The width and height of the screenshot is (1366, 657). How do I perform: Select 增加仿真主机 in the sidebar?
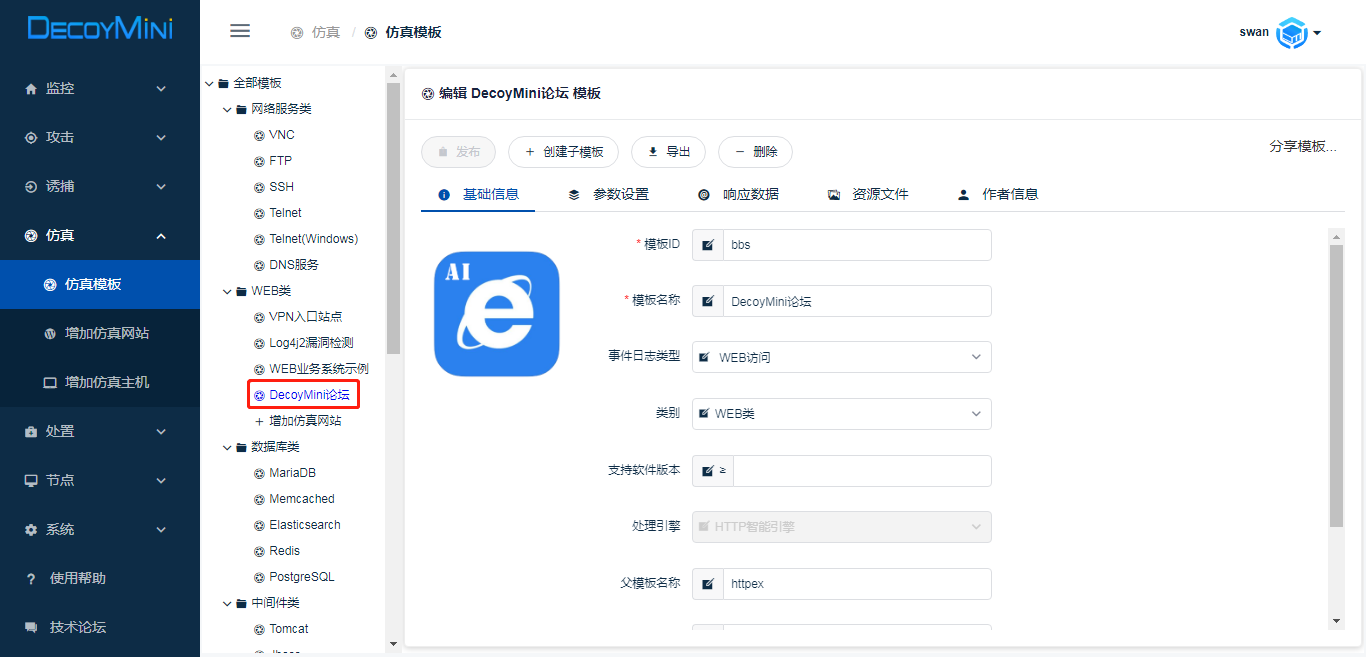106,382
